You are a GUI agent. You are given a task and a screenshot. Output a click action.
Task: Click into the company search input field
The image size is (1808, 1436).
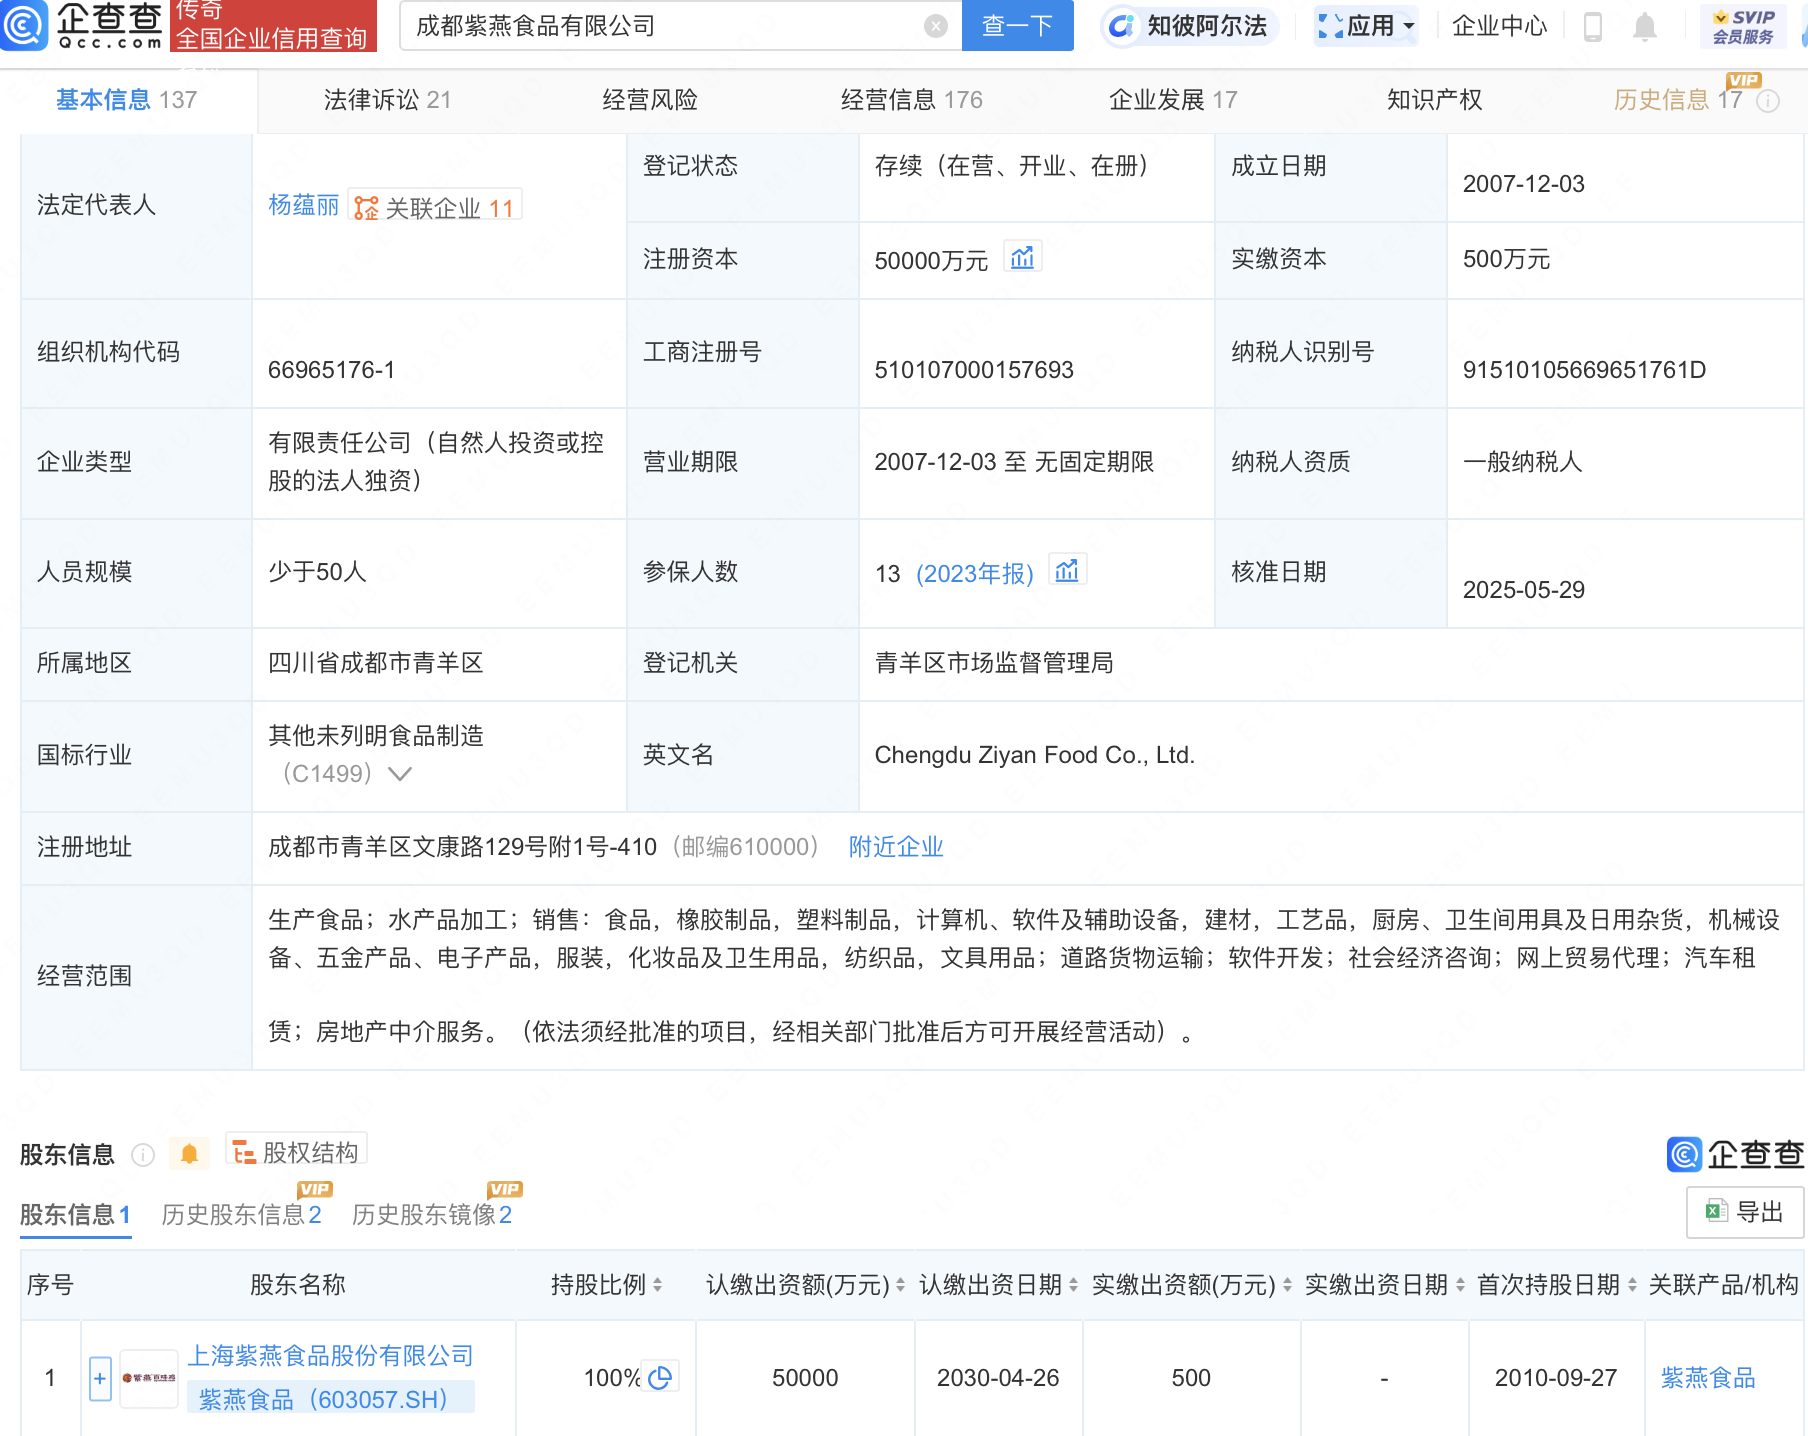pos(660,26)
